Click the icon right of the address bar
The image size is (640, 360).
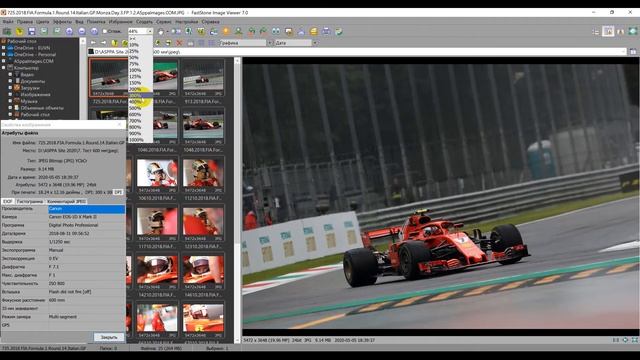coord(633,52)
